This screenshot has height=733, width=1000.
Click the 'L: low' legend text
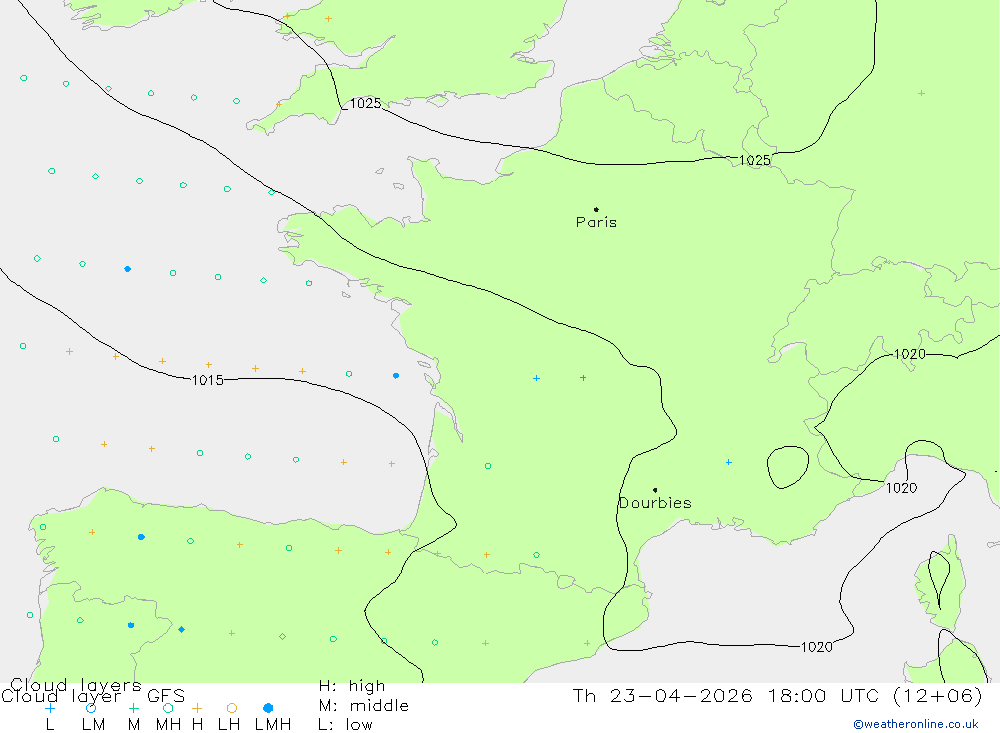click(345, 725)
